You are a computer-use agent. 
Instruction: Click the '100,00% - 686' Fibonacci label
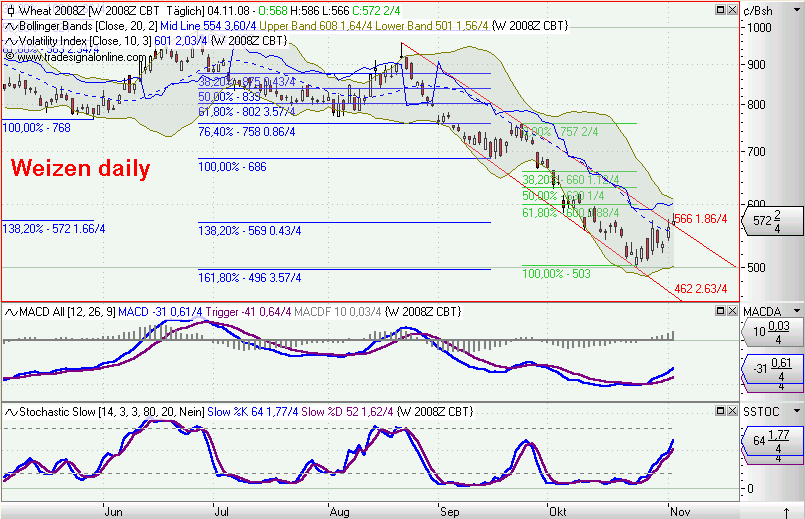[x=232, y=167]
